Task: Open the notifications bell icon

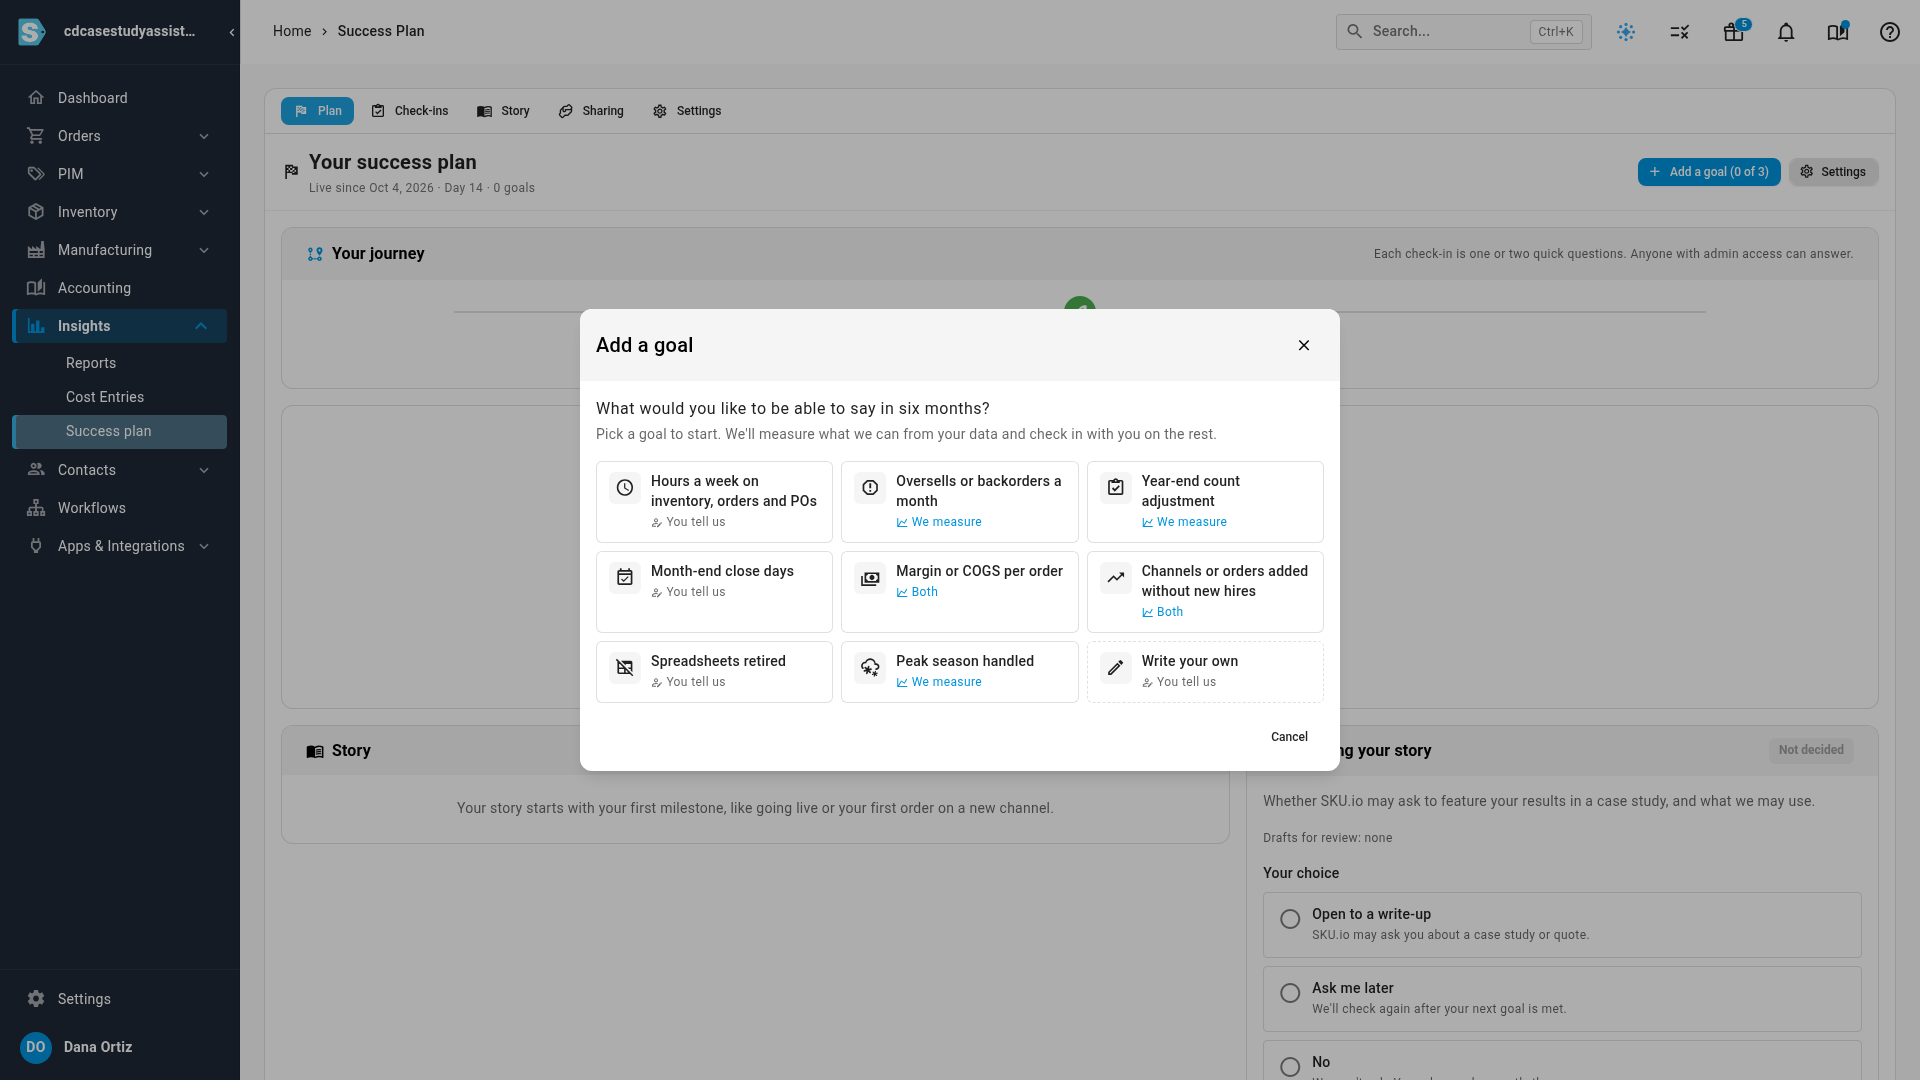Action: tap(1786, 32)
